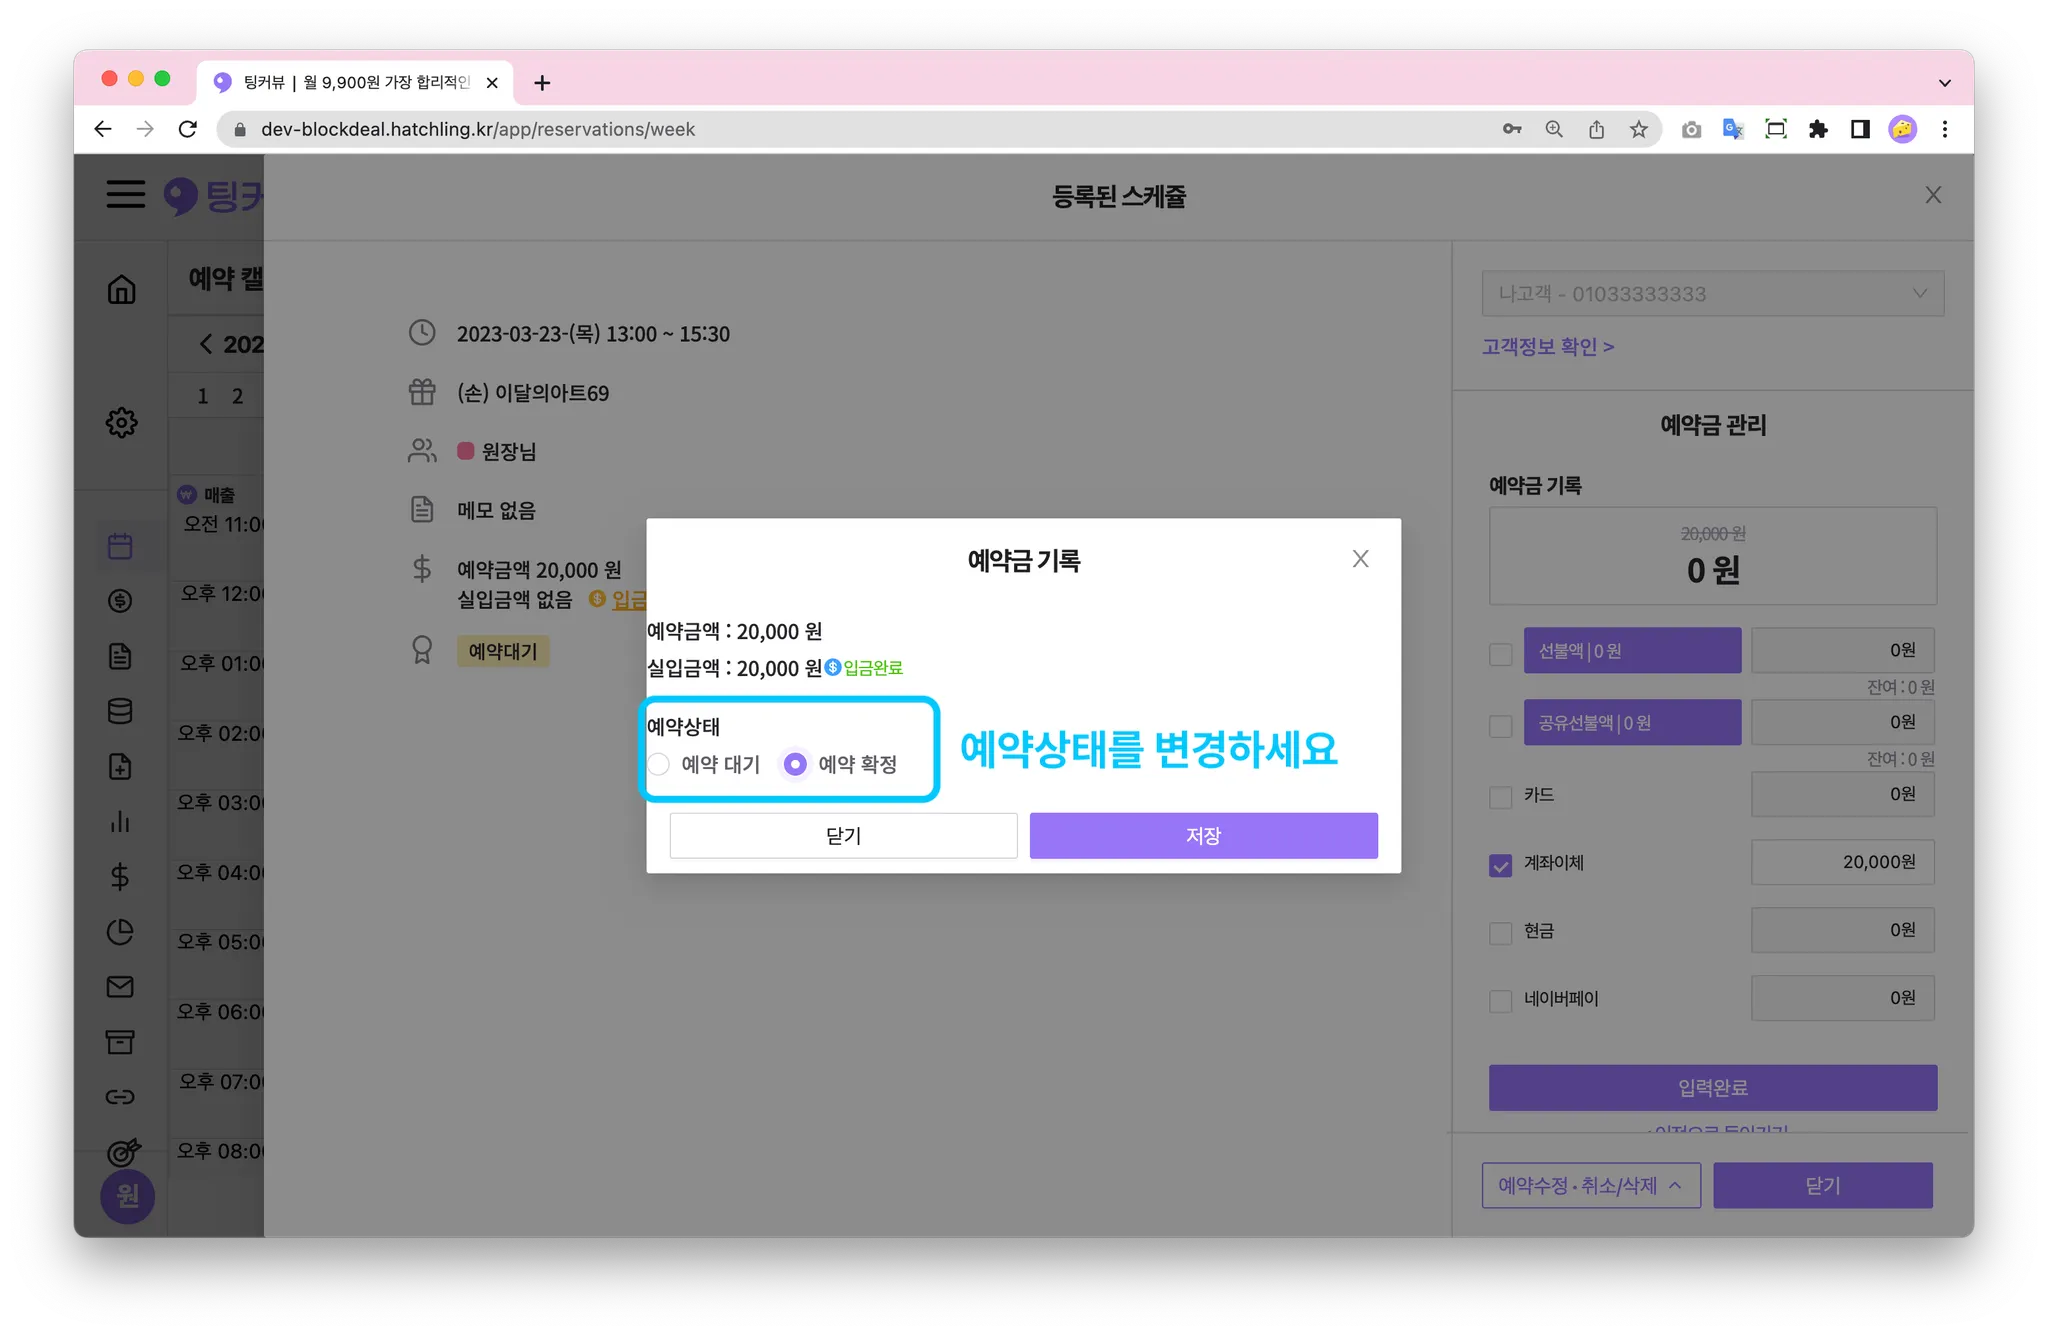The height and width of the screenshot is (1335, 2048).
Task: Open the mail envelope sidebar icon
Action: pos(120,987)
